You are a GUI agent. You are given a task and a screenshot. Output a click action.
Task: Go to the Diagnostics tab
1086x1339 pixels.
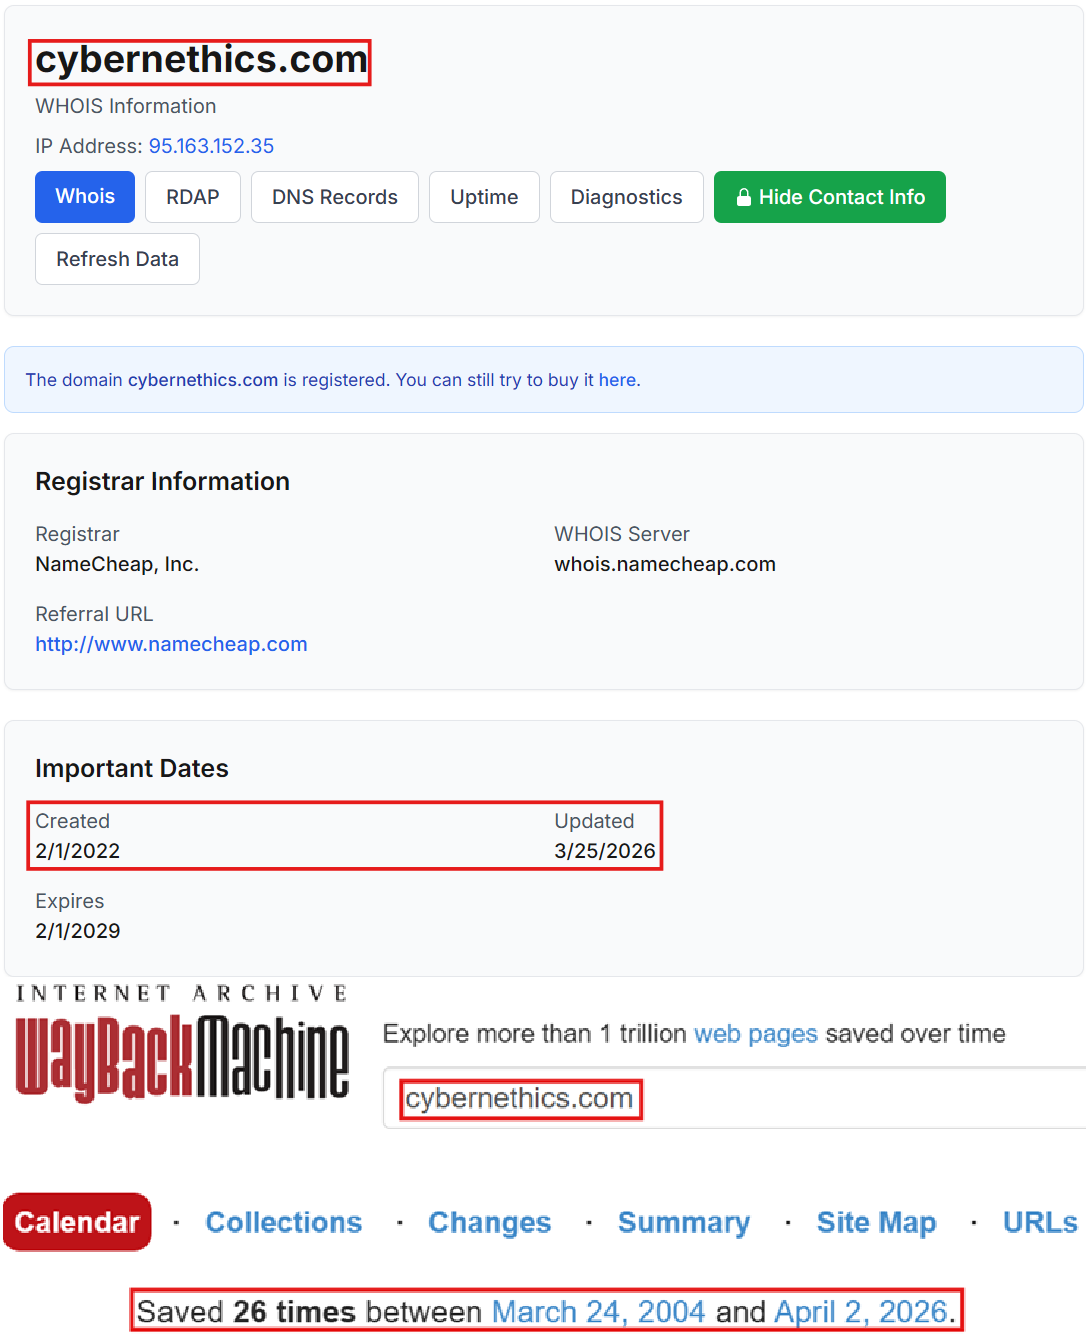click(626, 197)
